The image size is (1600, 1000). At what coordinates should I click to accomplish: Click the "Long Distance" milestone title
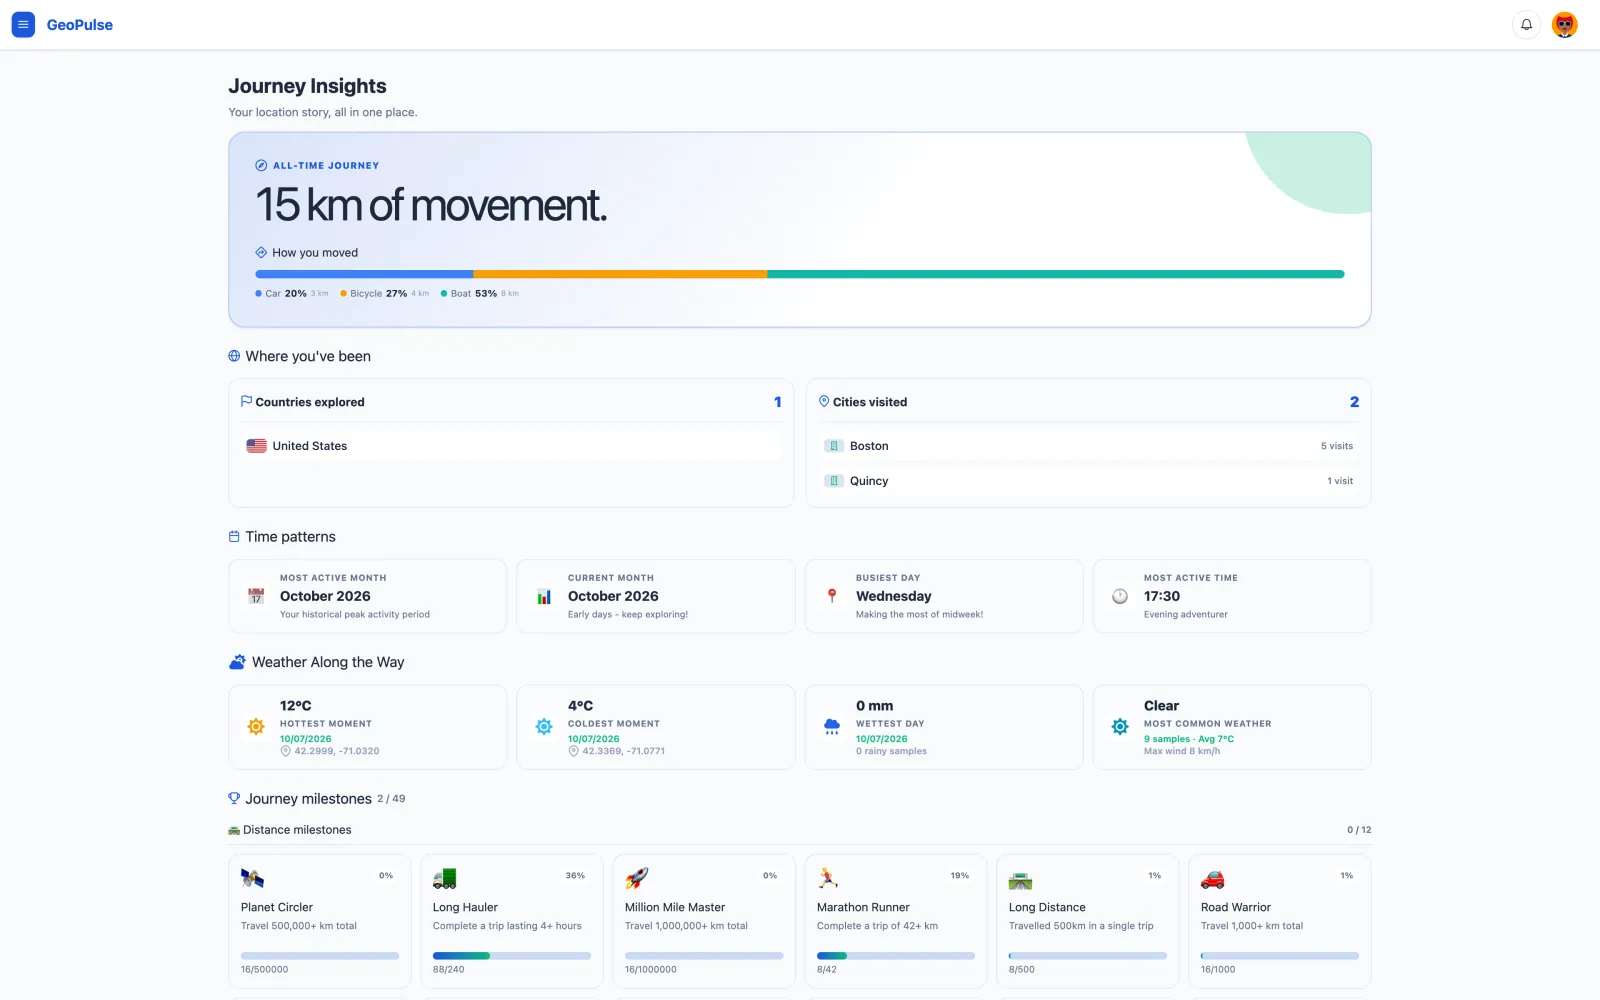[x=1047, y=907]
